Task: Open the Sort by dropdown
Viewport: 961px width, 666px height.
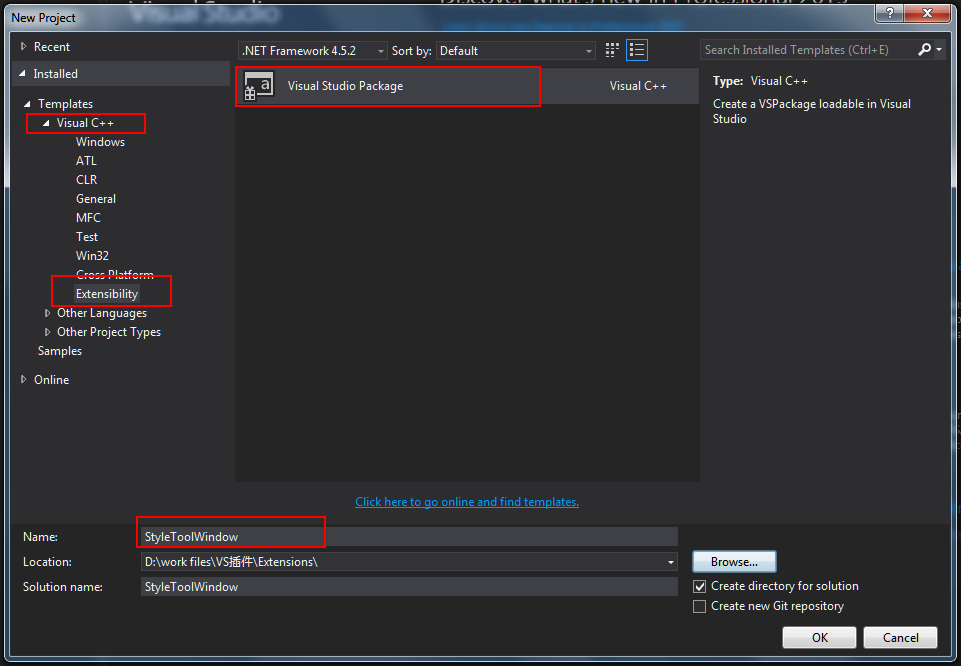Action: [516, 50]
